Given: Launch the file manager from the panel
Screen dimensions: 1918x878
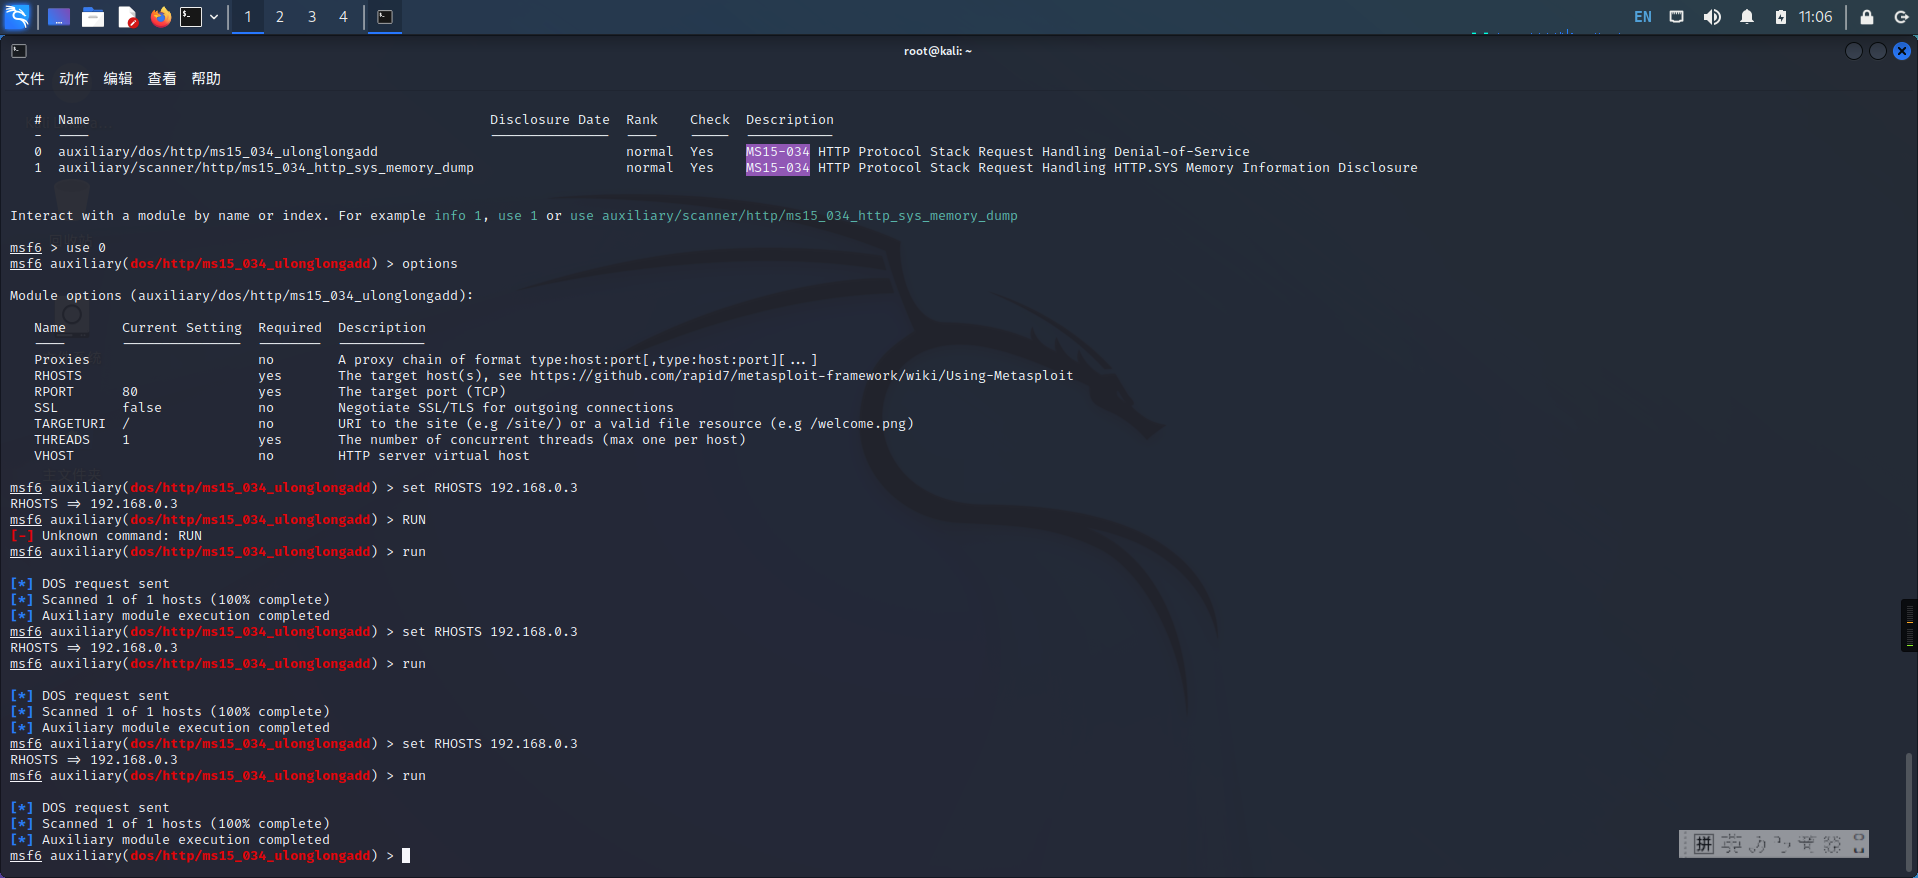Looking at the screenshot, I should pos(93,17).
